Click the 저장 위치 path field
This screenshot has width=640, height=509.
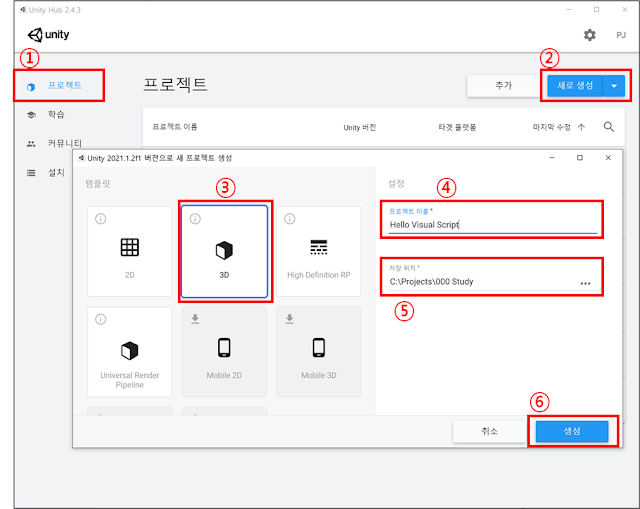pos(482,282)
